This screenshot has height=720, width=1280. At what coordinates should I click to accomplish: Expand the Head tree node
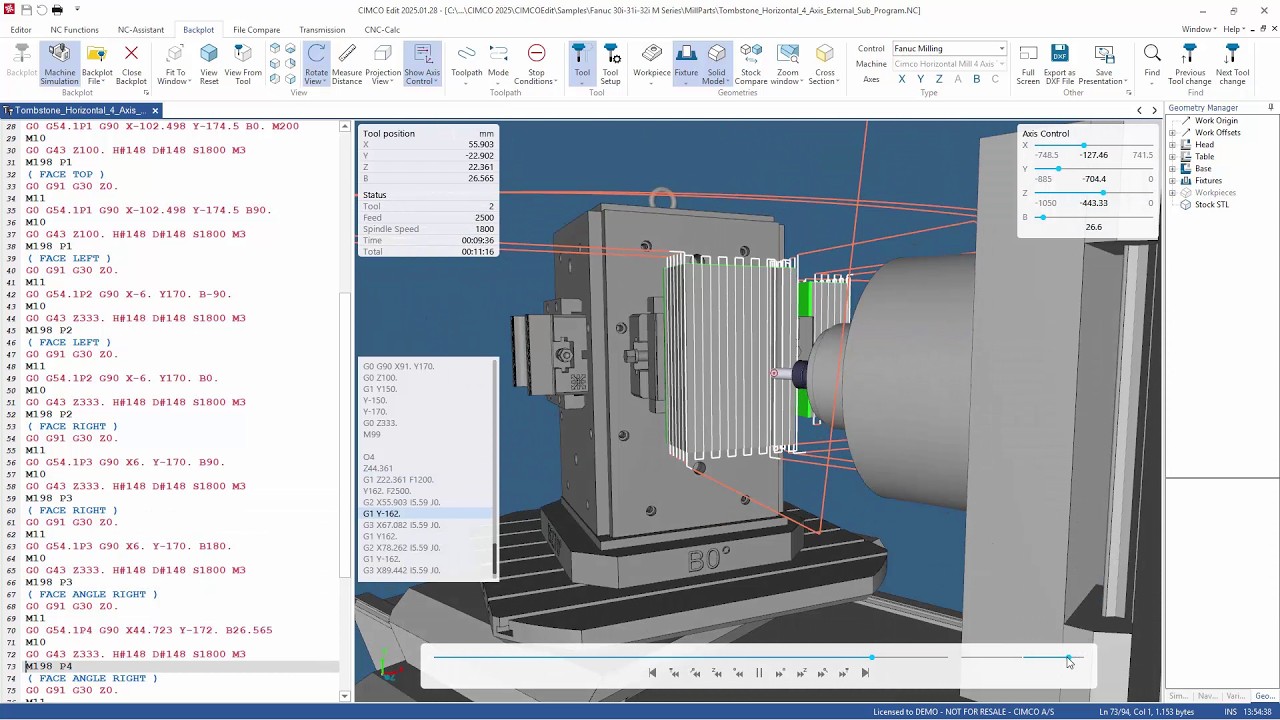pyautogui.click(x=1172, y=145)
